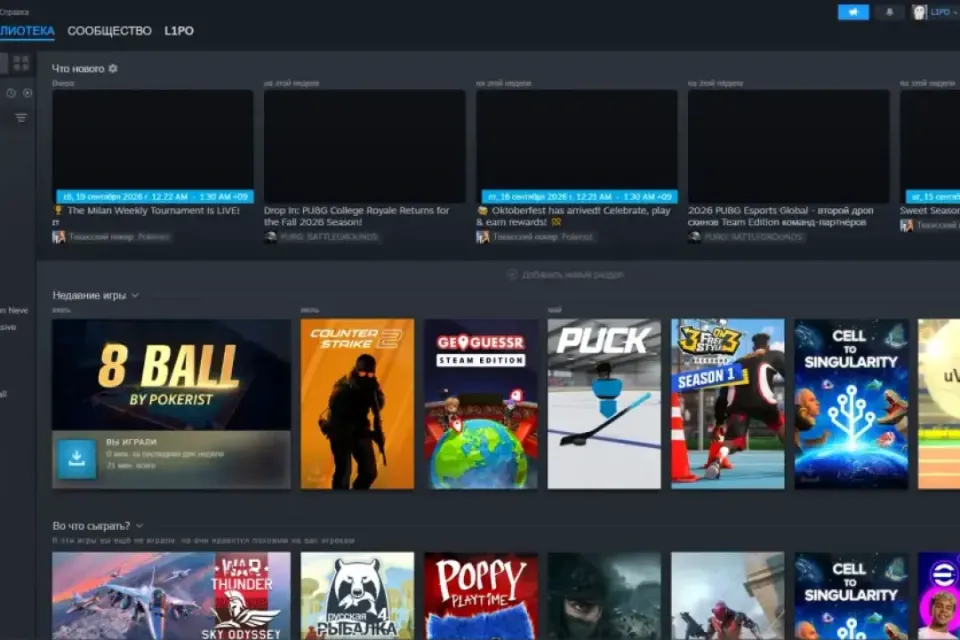
Task: Switch library to grid view icon
Action: point(21,62)
